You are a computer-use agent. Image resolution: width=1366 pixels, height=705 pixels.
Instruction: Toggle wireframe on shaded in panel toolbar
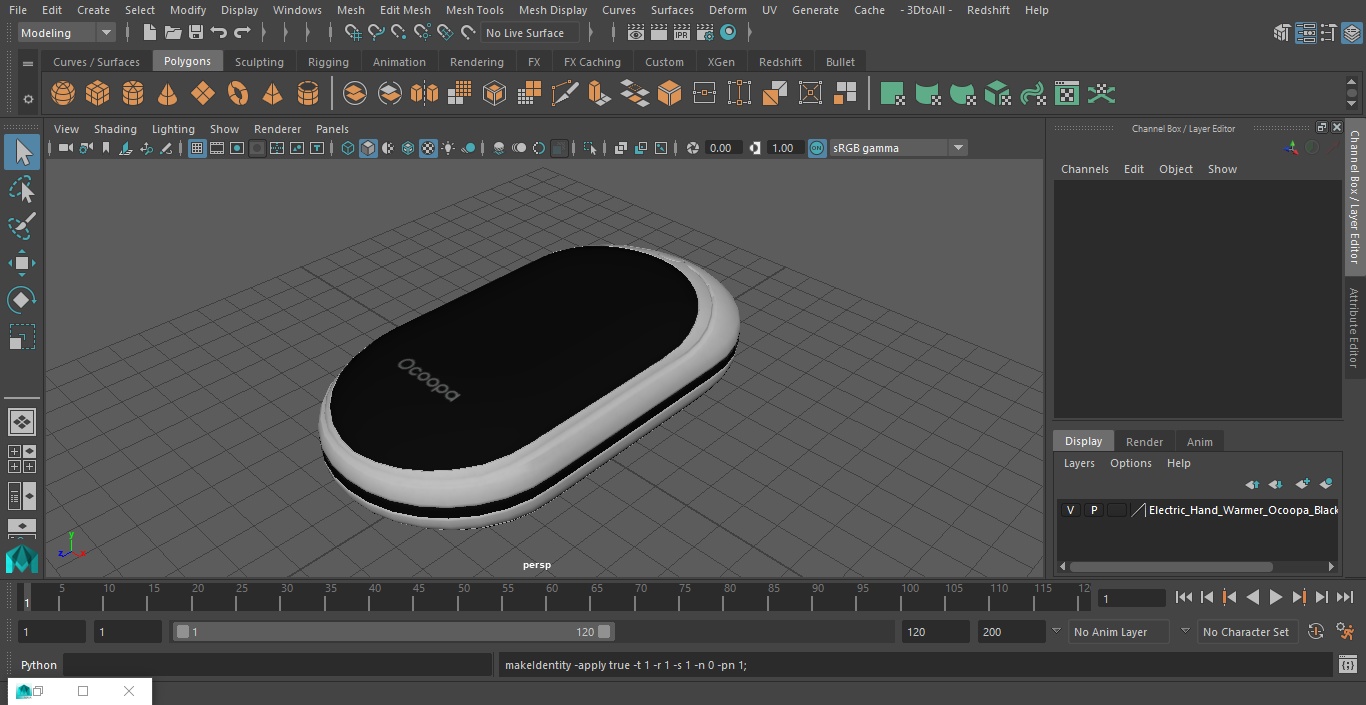(408, 148)
